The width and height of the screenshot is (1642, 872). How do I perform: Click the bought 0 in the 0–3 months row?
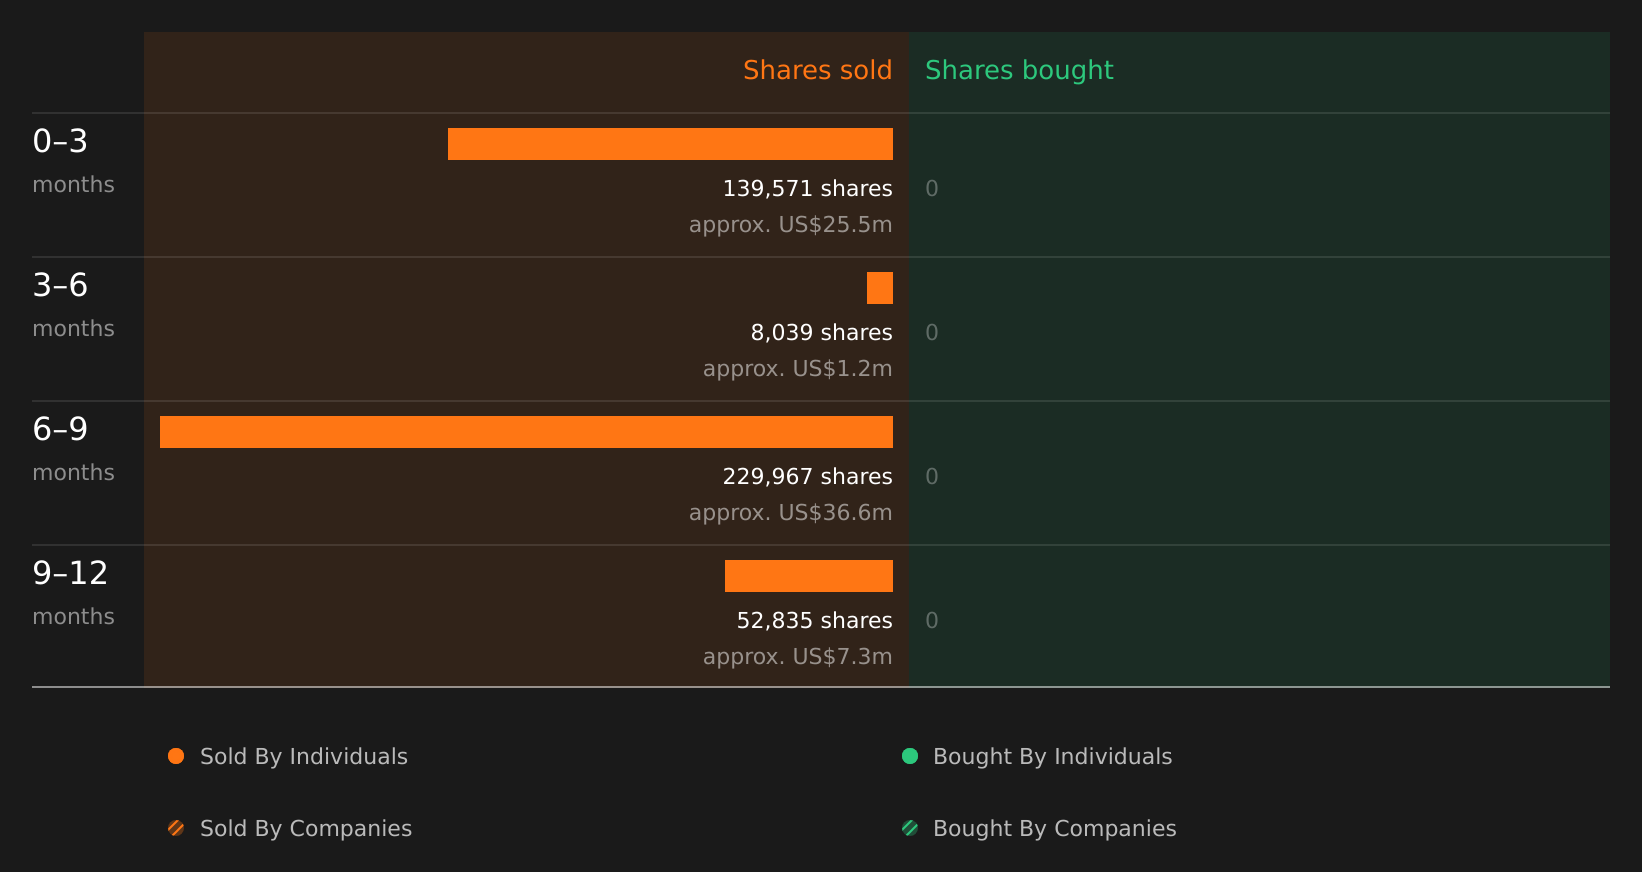coord(932,189)
